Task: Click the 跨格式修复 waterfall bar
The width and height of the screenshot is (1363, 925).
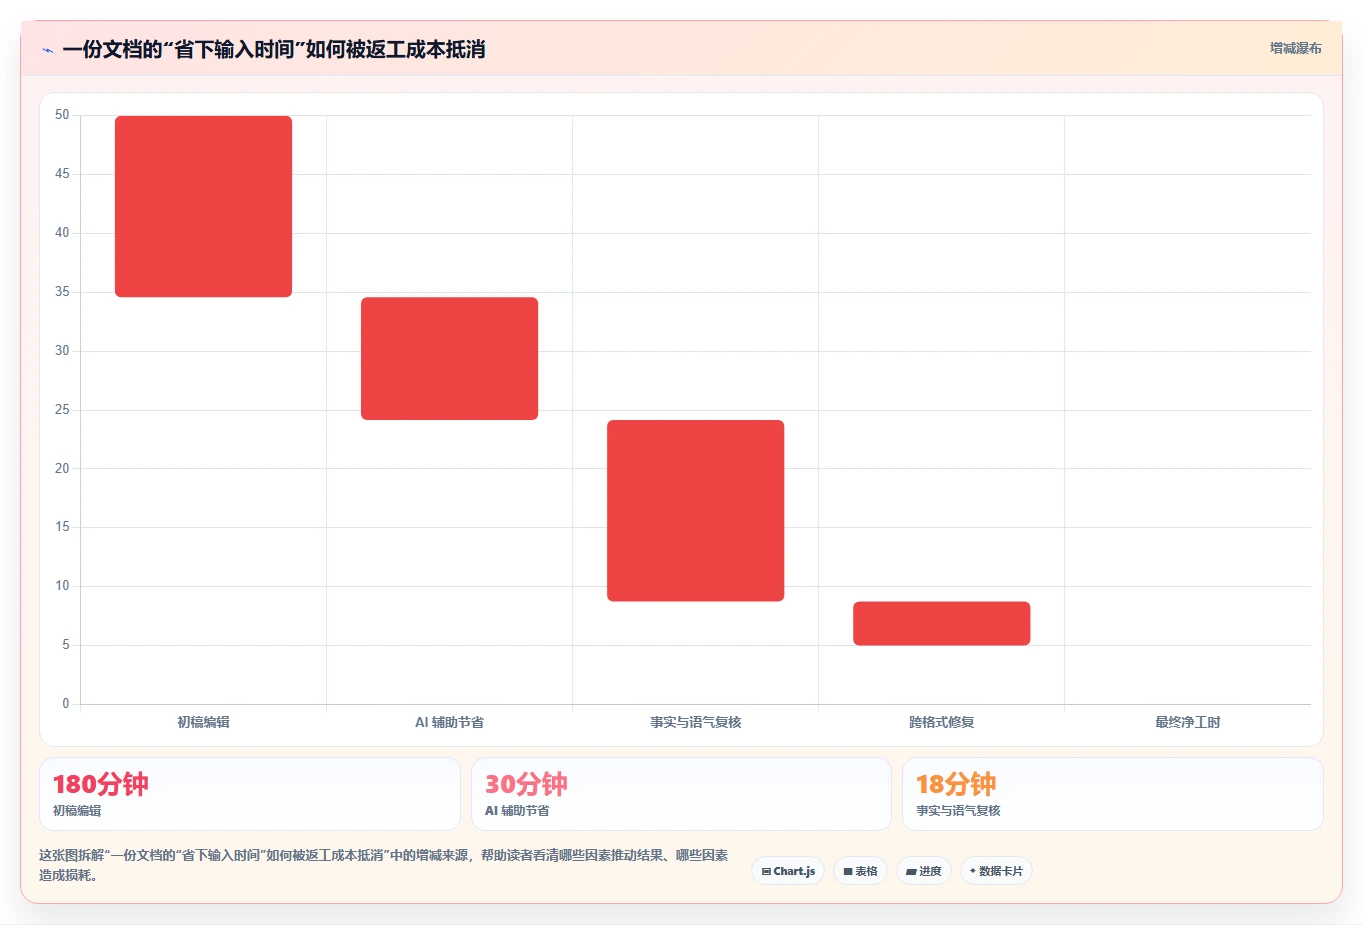Action: 941,623
